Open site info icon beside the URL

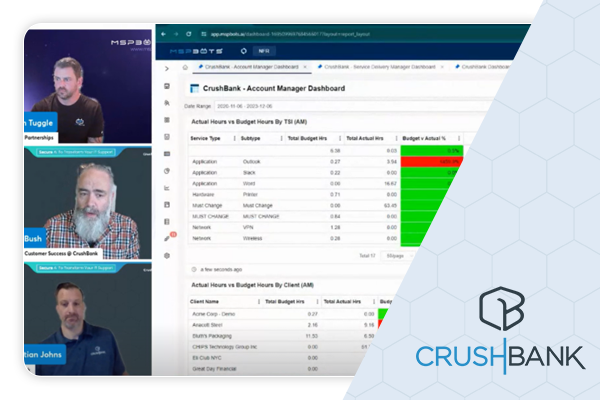coord(204,34)
